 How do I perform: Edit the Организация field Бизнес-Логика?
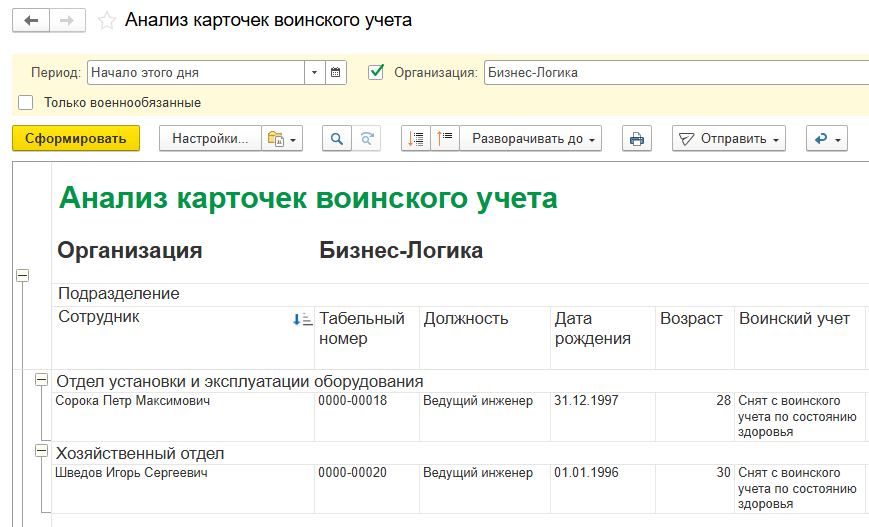[676, 73]
